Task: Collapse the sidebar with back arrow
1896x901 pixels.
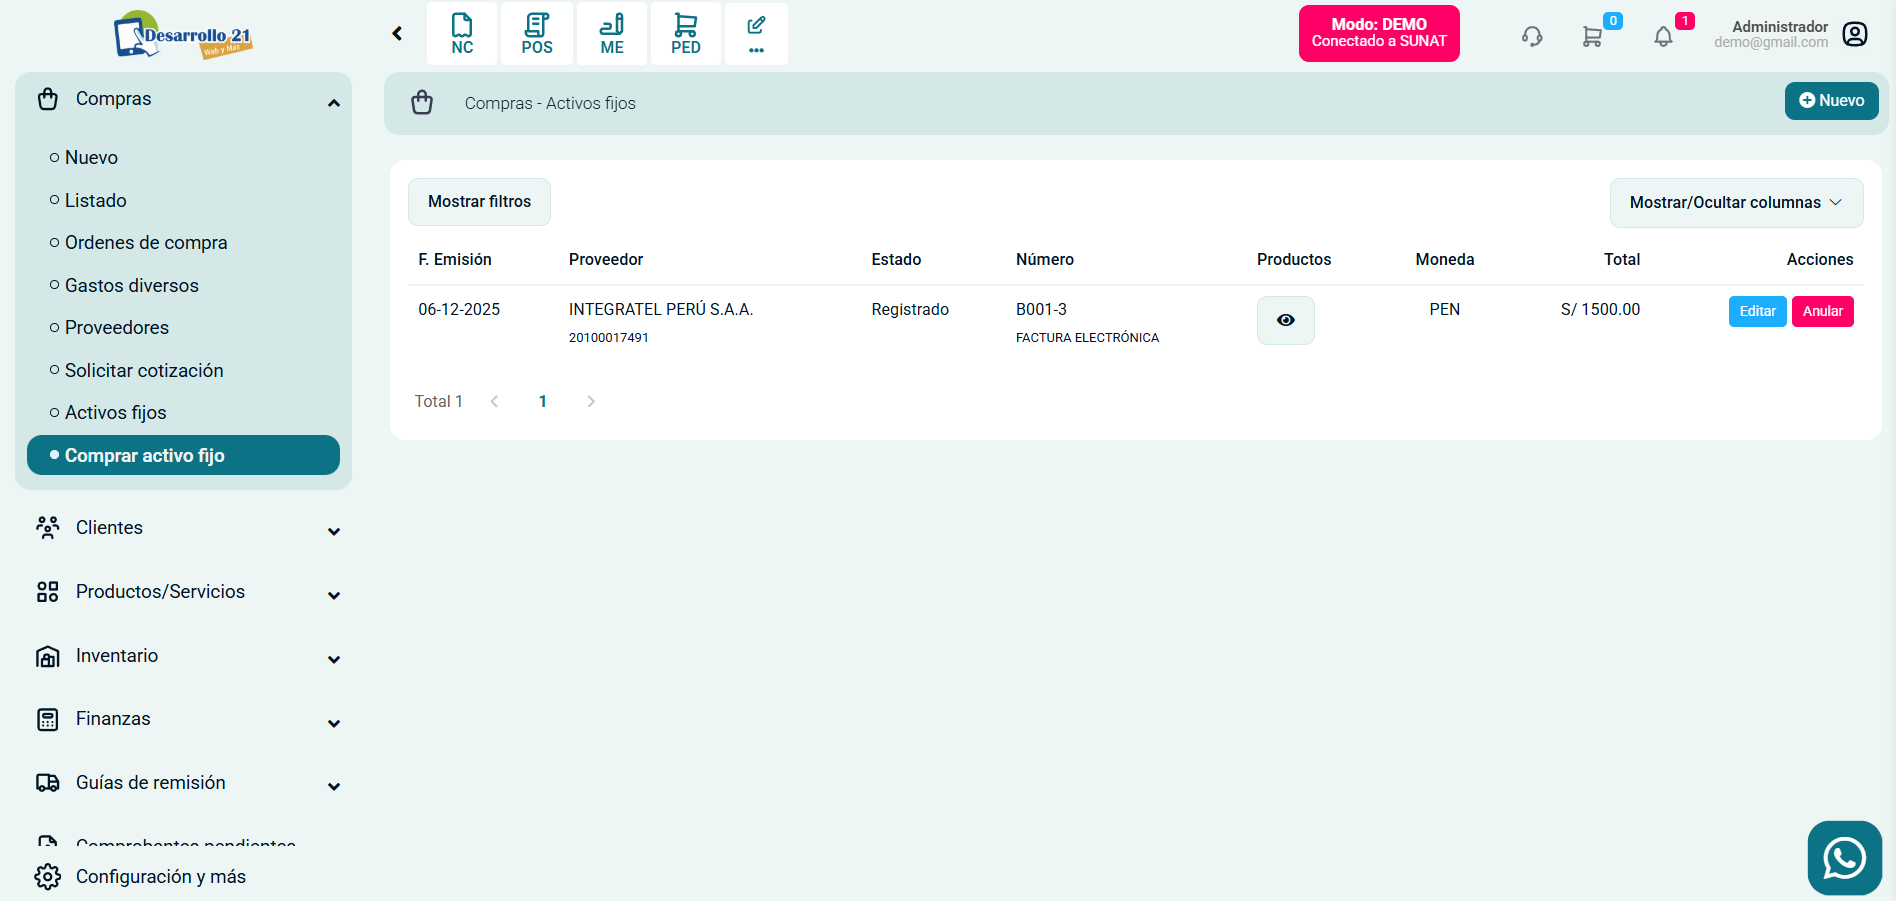Action: tap(397, 34)
